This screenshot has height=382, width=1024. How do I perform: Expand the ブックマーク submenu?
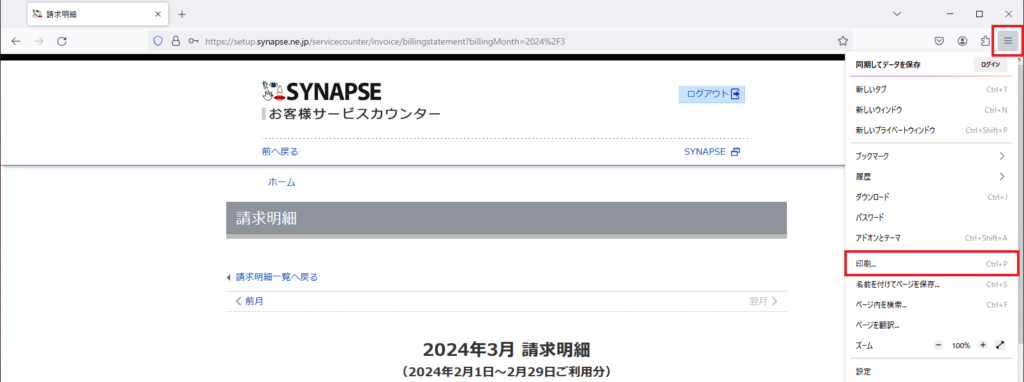coord(931,156)
